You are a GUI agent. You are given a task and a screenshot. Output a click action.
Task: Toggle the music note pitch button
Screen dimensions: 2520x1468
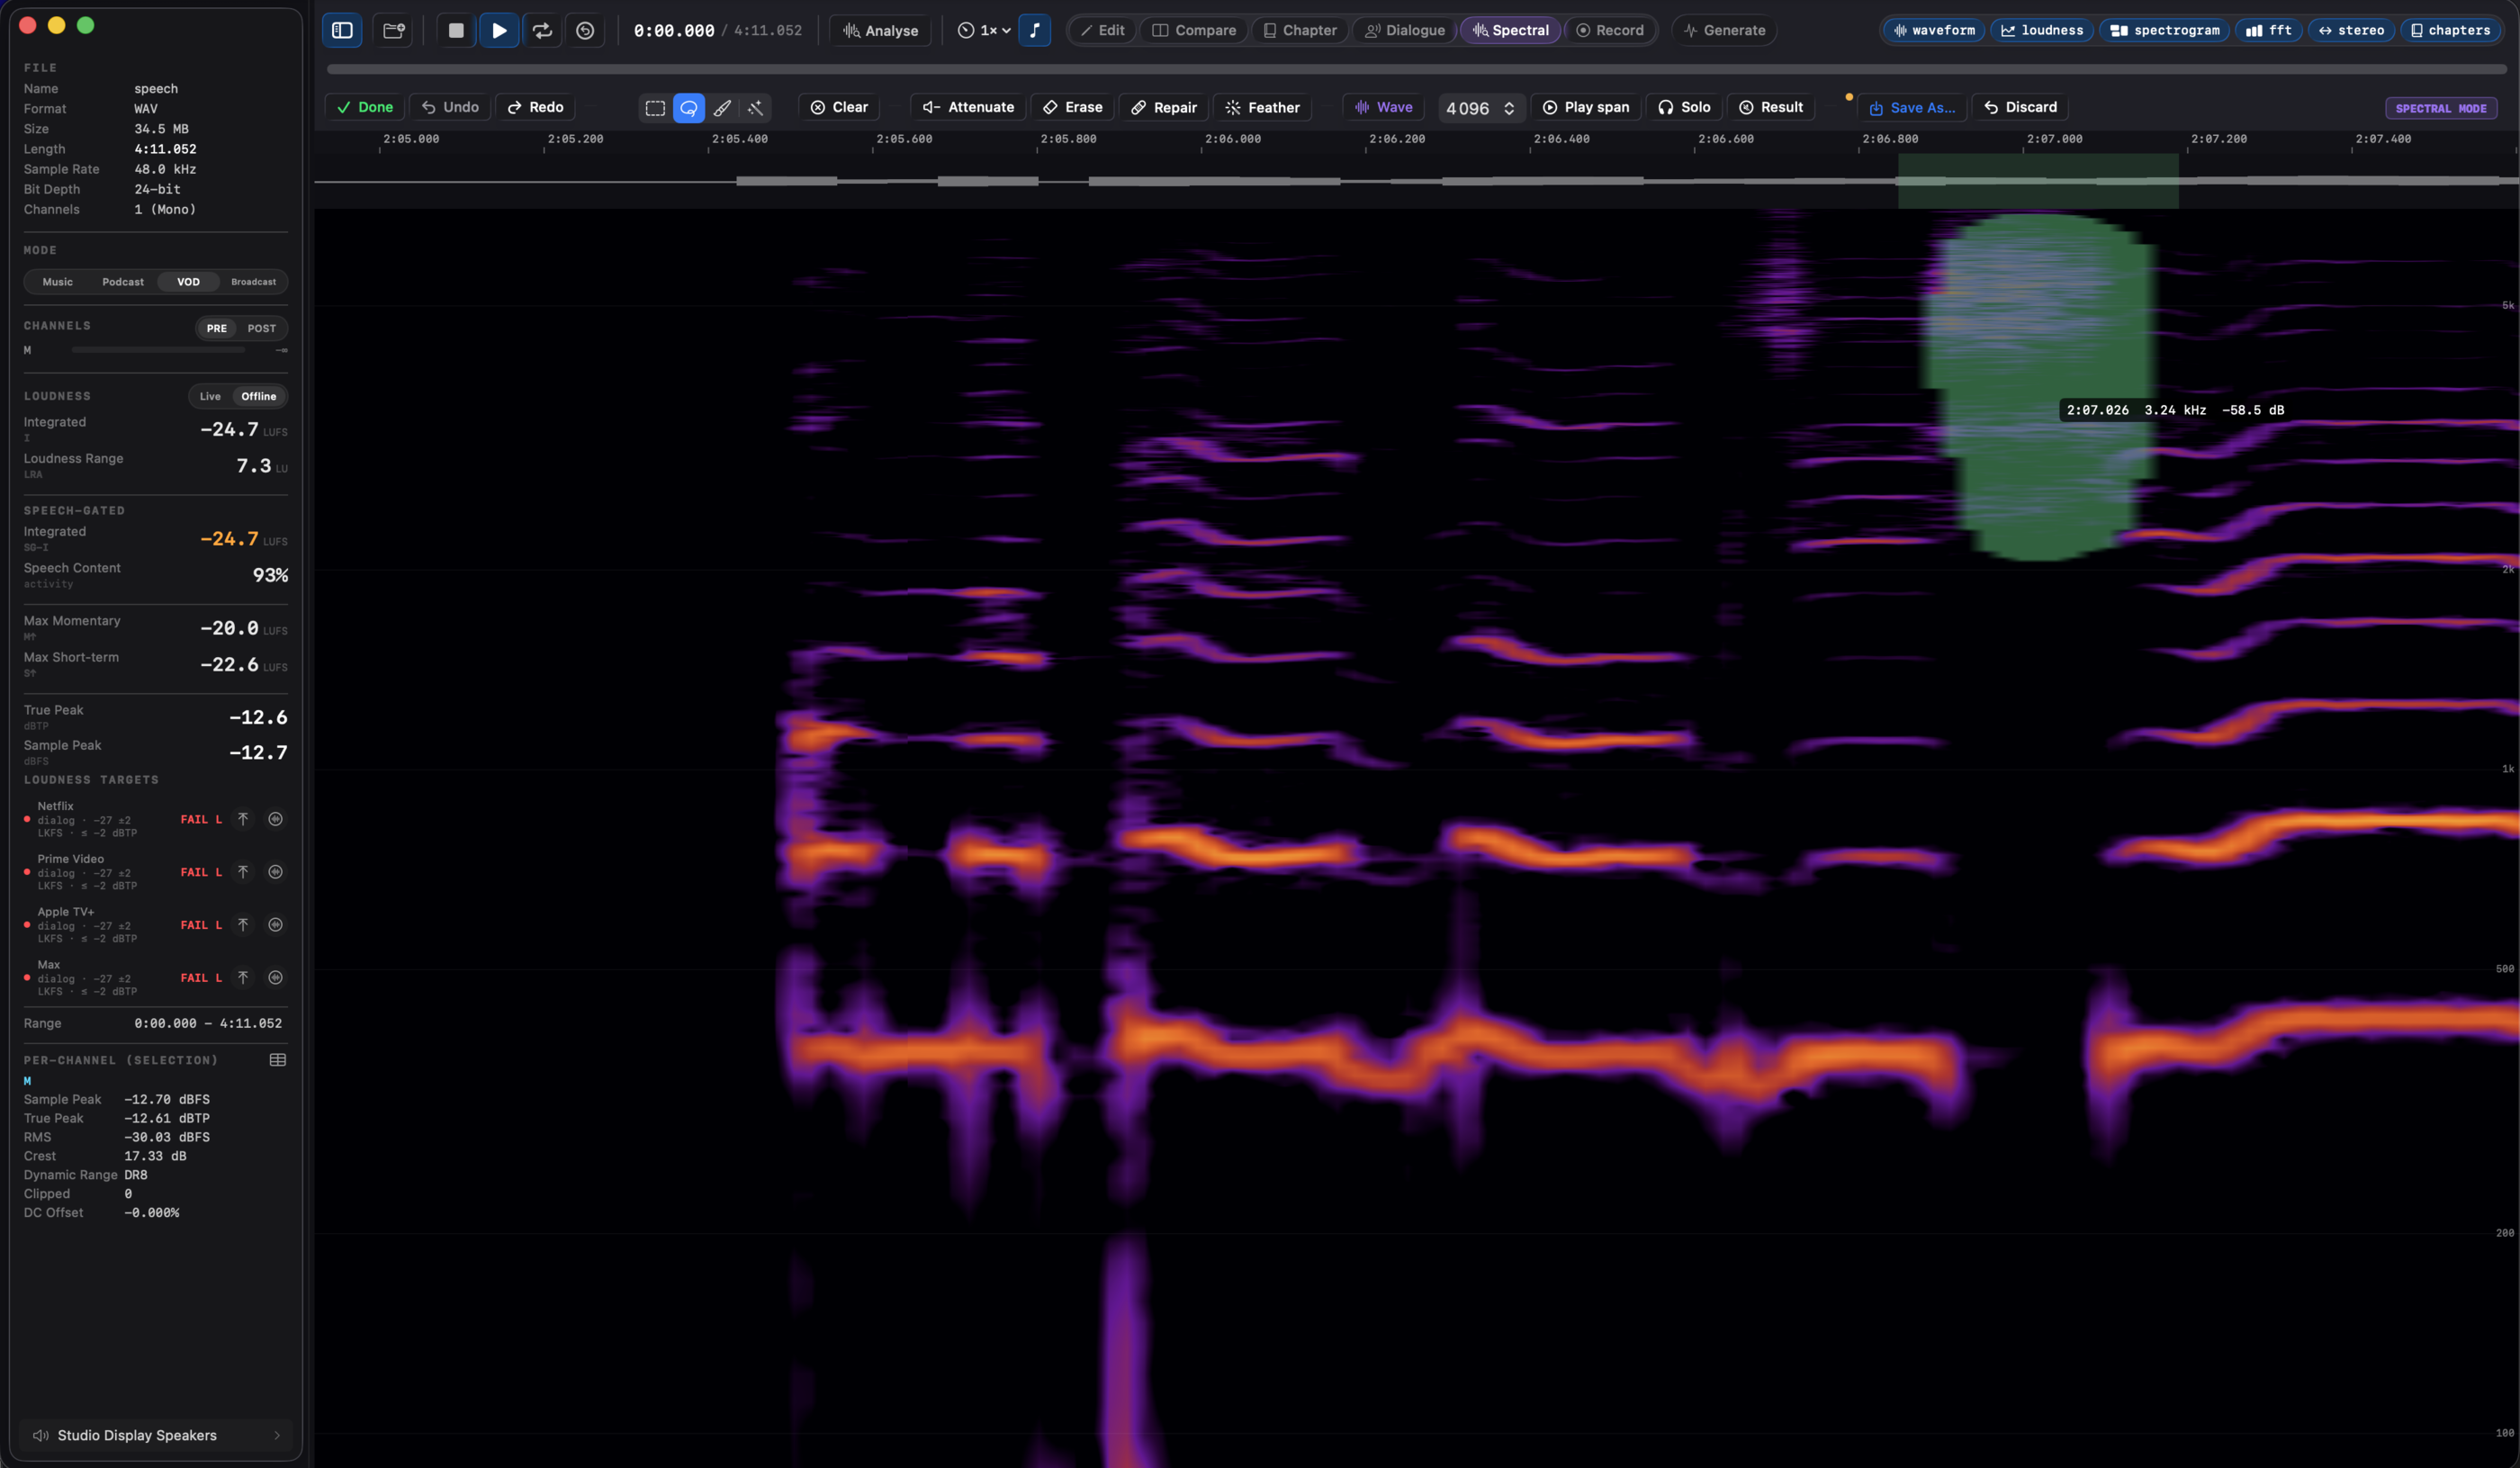coord(1035,30)
